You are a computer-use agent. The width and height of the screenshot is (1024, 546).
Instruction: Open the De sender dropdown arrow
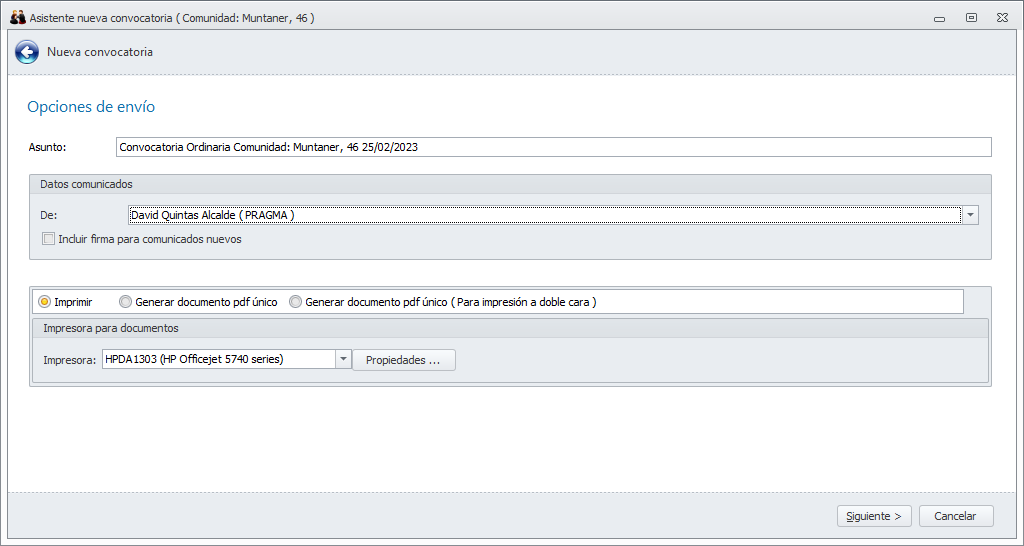coord(970,215)
